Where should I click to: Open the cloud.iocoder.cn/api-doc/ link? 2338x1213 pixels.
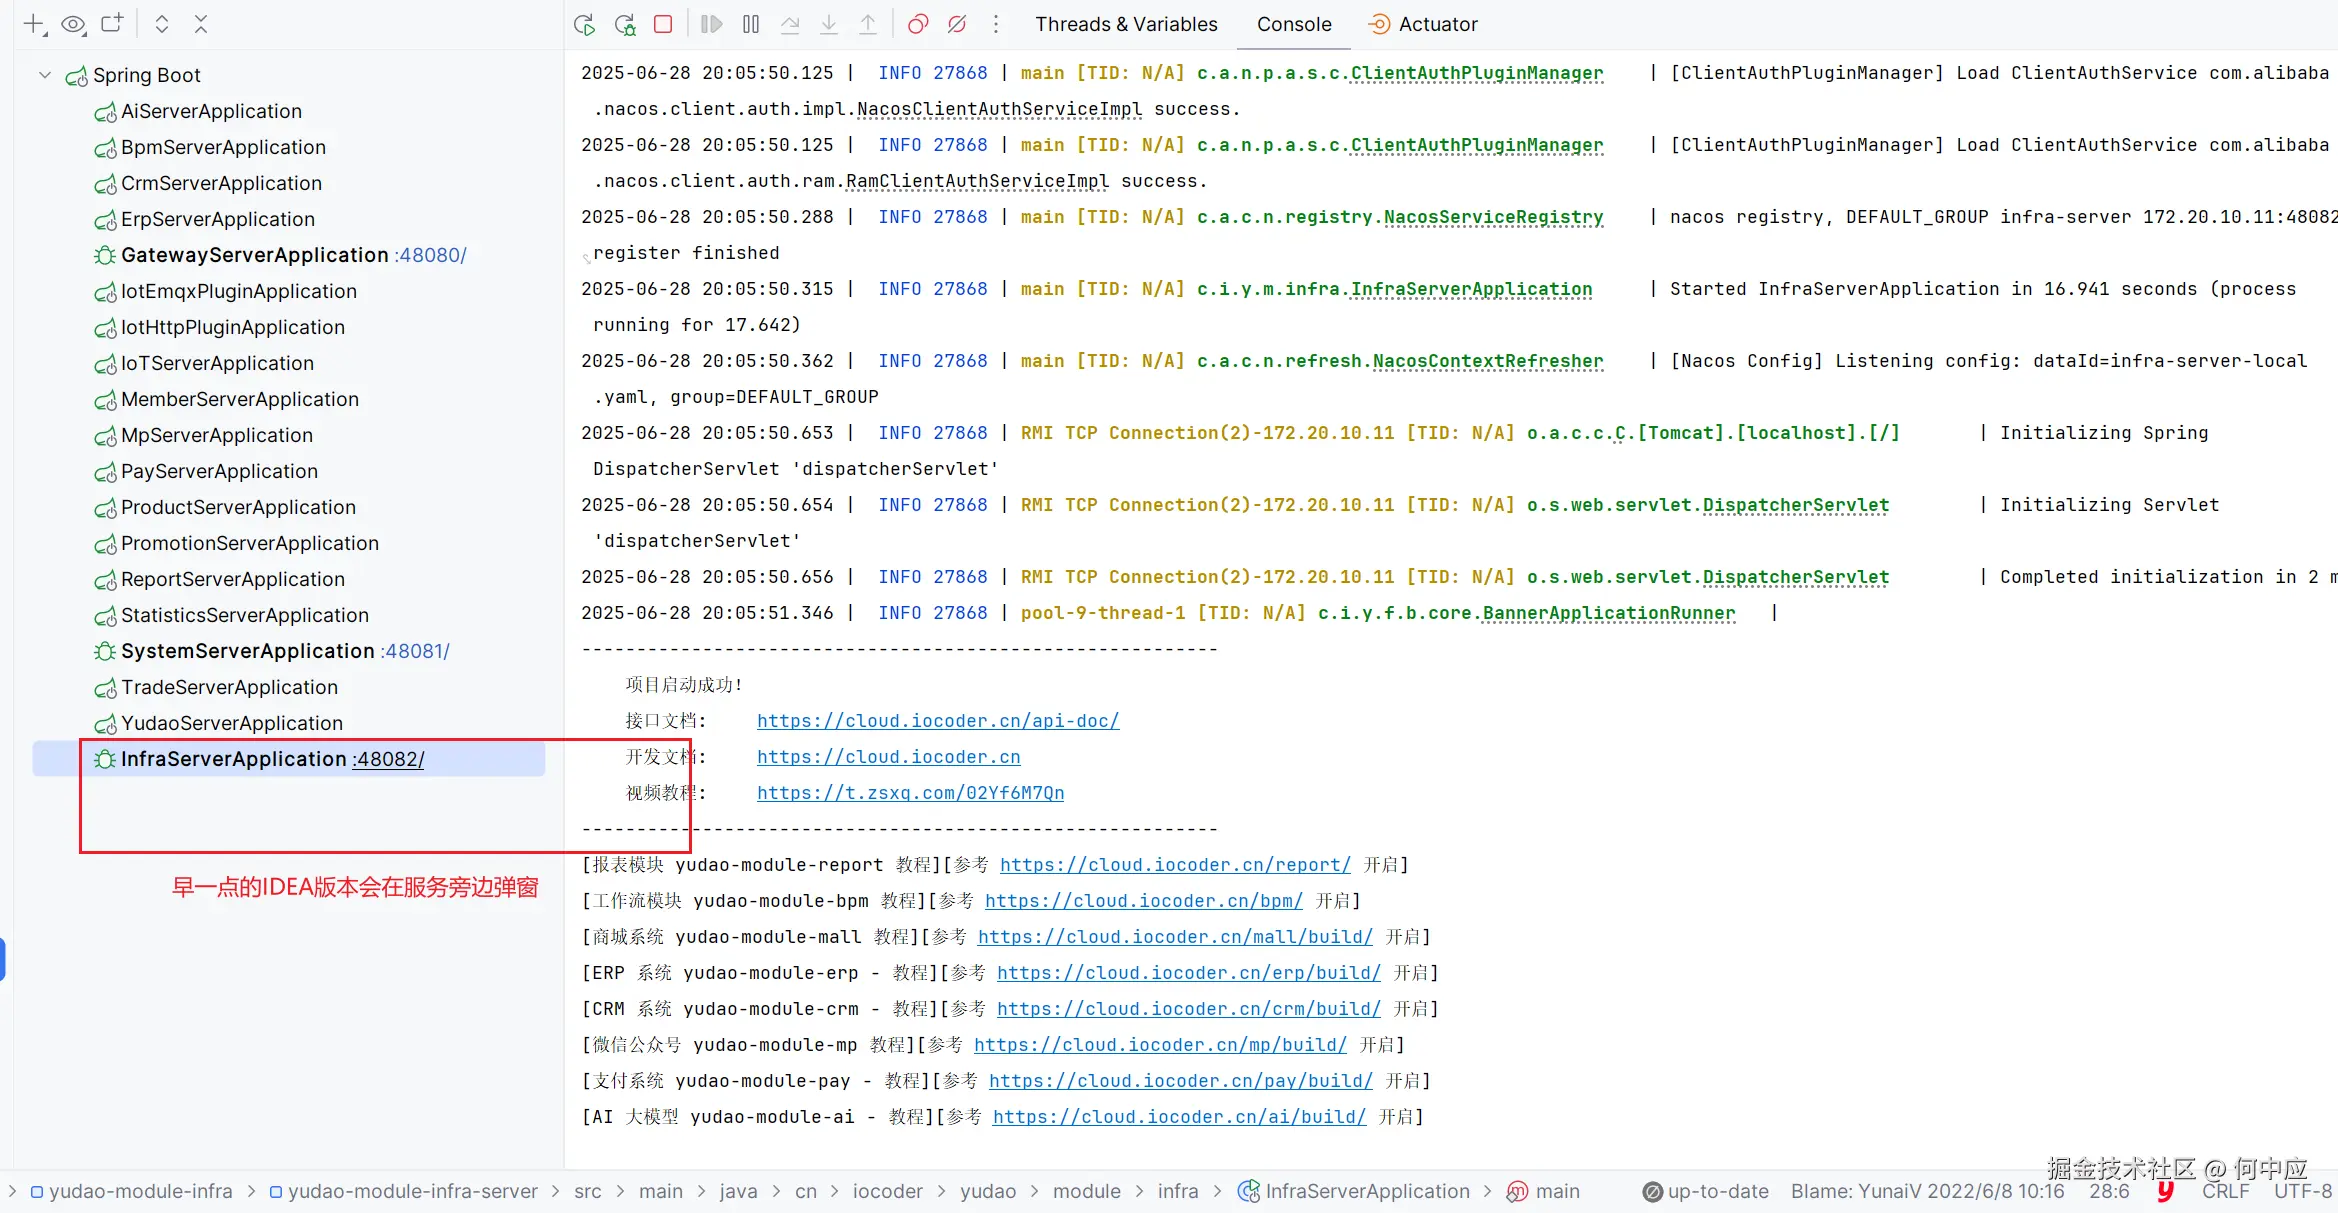click(937, 721)
